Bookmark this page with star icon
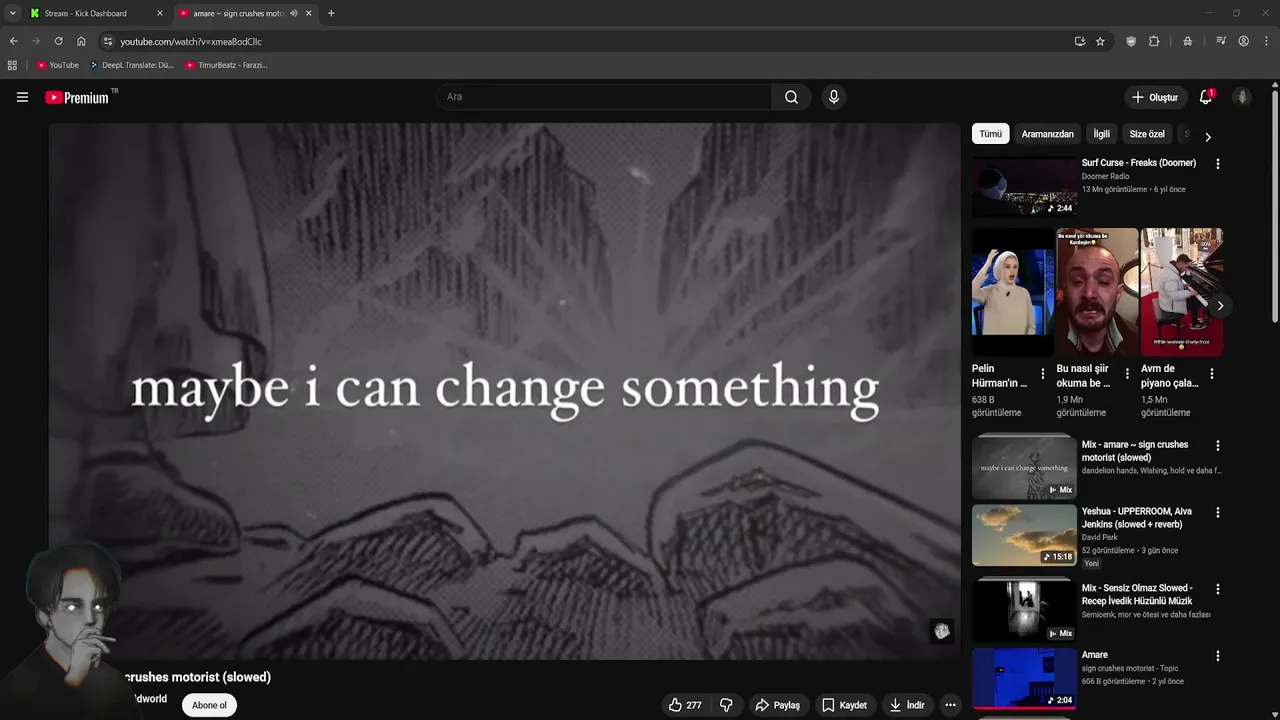The width and height of the screenshot is (1280, 720). click(x=1100, y=41)
